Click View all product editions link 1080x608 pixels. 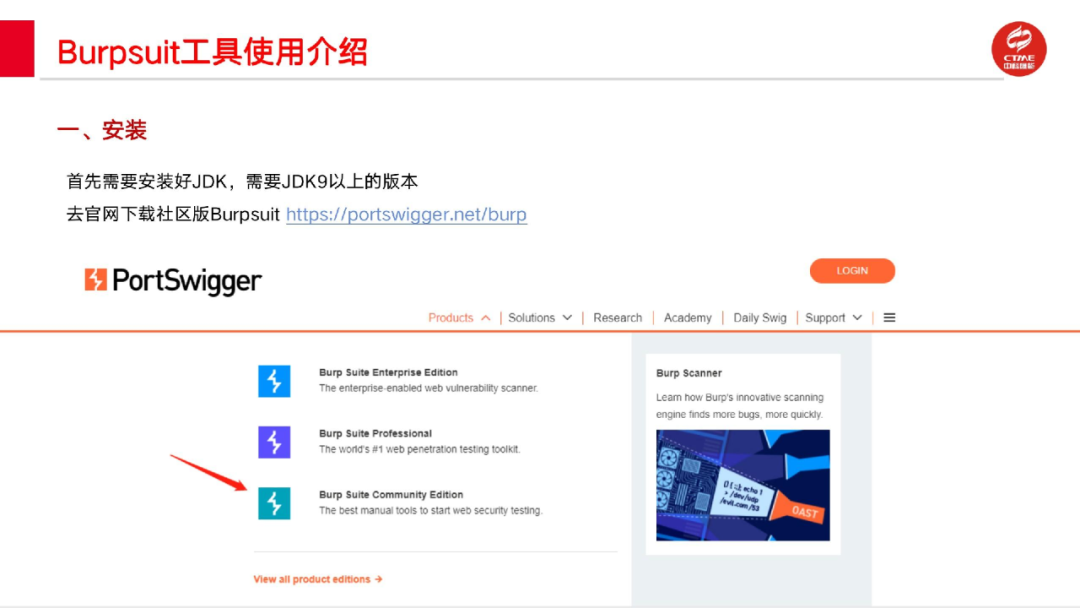318,579
